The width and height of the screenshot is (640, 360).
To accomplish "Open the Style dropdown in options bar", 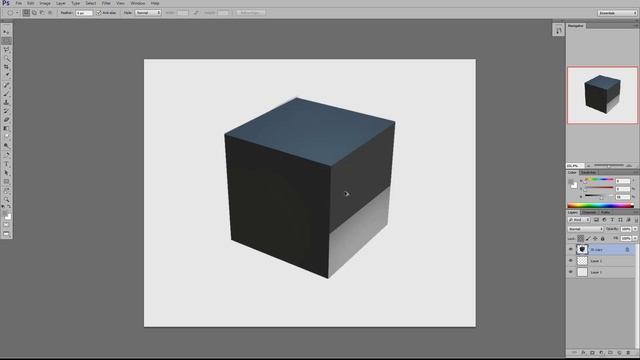I will coord(148,13).
